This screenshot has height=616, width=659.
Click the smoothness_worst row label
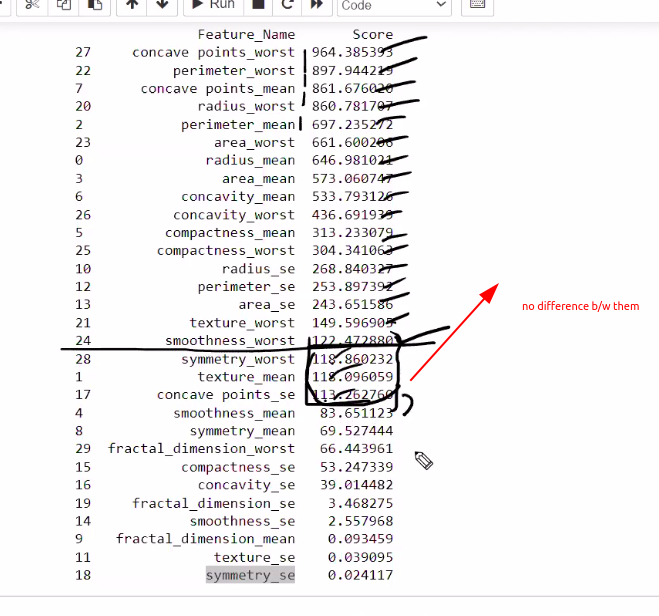pyautogui.click(x=230, y=341)
